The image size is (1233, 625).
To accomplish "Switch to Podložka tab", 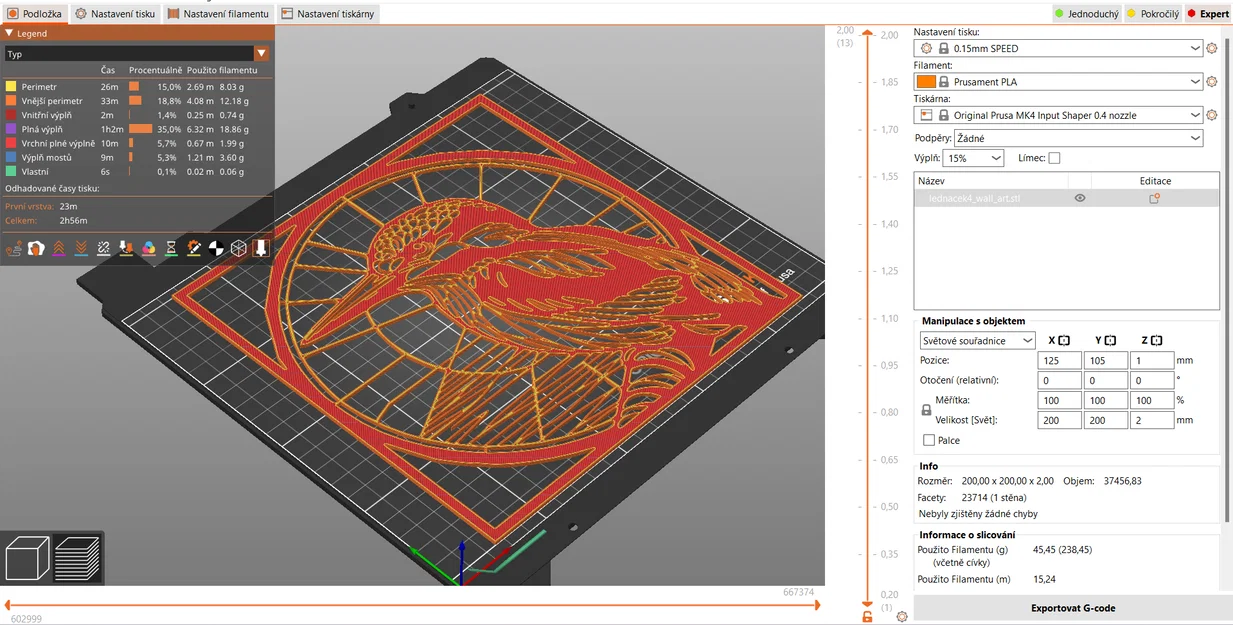I will click(x=35, y=14).
